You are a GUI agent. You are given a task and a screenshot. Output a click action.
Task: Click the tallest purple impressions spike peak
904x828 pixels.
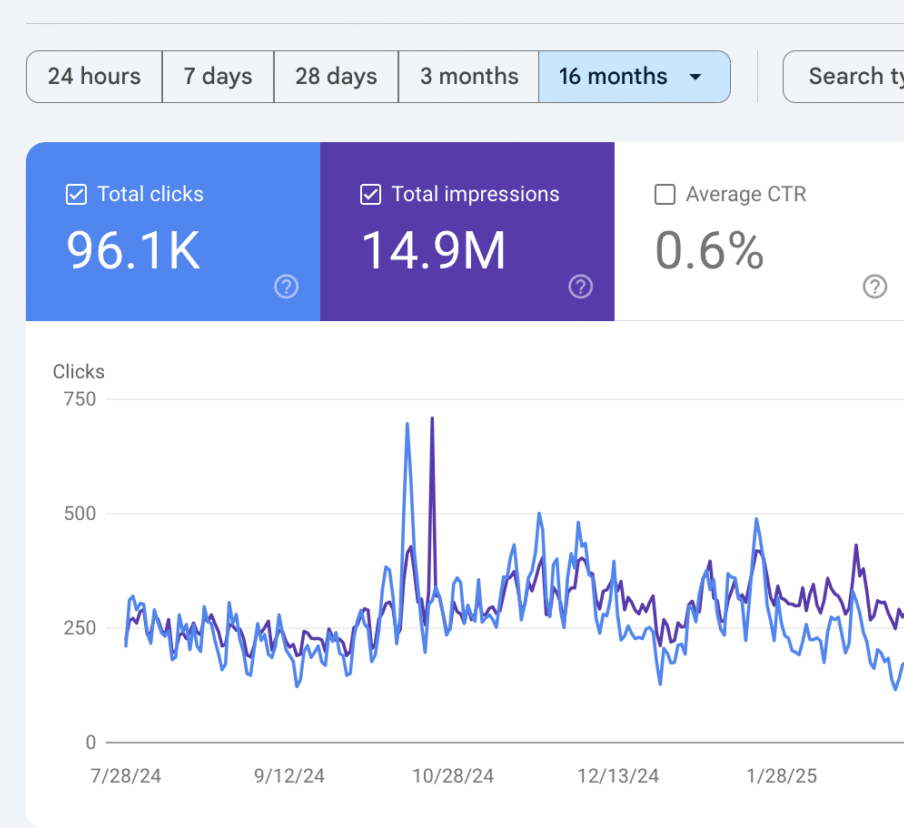[432, 419]
